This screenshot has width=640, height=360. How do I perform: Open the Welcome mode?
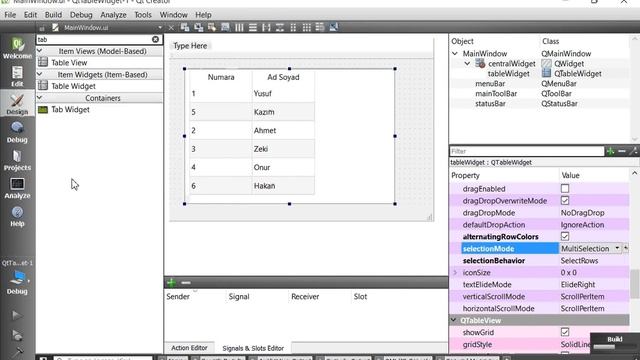point(17,48)
